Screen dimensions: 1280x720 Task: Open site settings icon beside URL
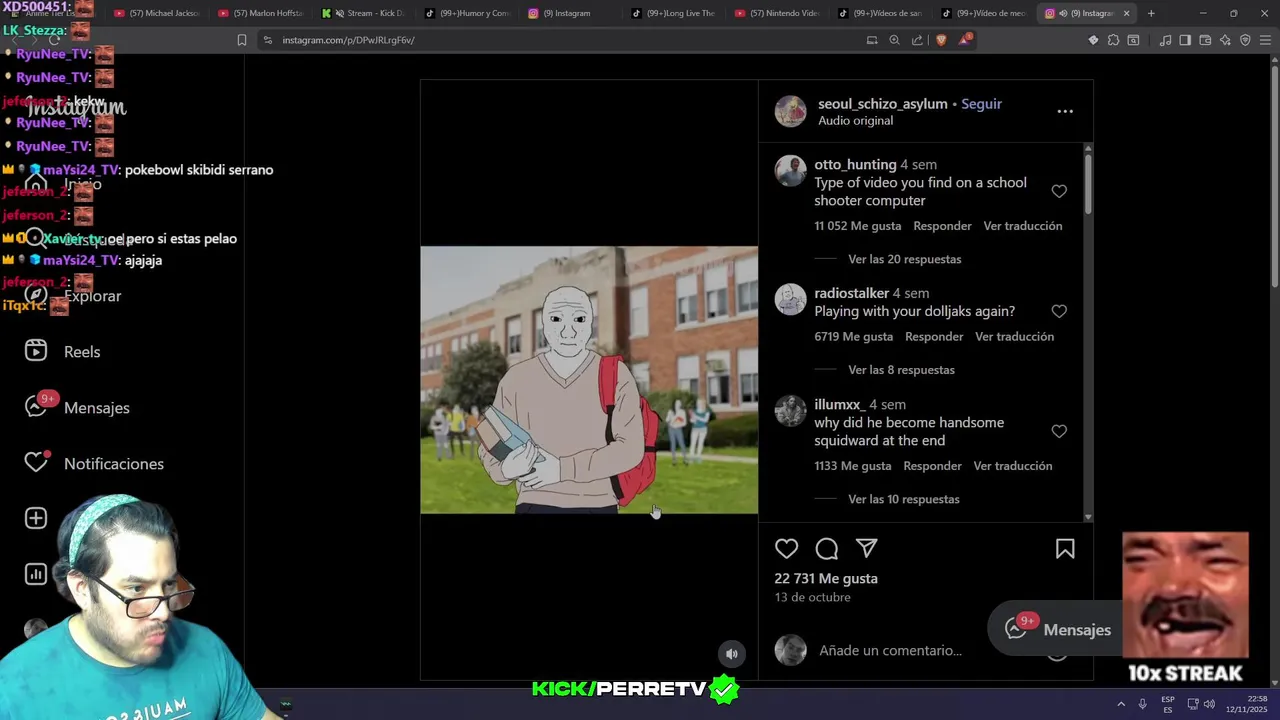(x=267, y=40)
